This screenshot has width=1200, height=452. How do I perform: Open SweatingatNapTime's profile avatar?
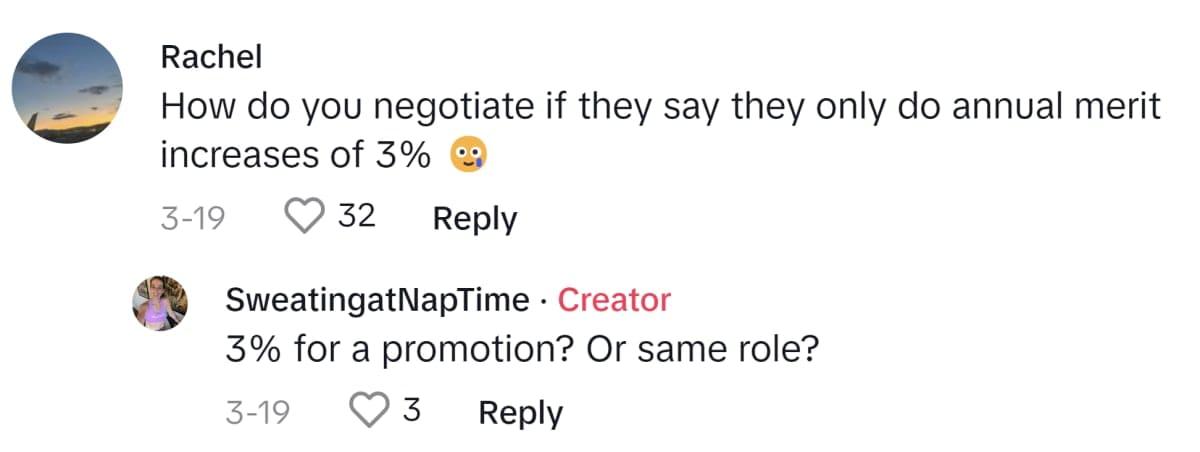tap(160, 303)
